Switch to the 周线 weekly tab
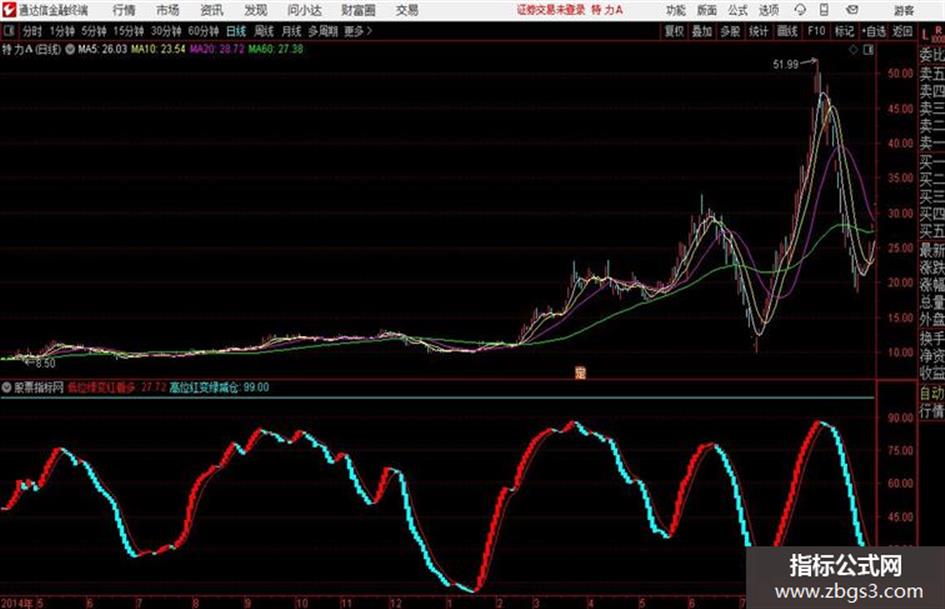 [264, 31]
